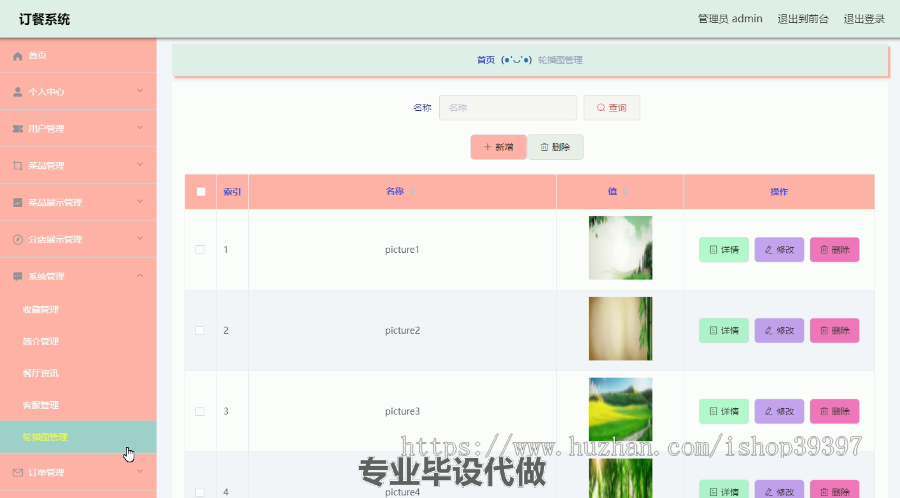Expand the 个人中心 menu chevron

click(x=140, y=91)
